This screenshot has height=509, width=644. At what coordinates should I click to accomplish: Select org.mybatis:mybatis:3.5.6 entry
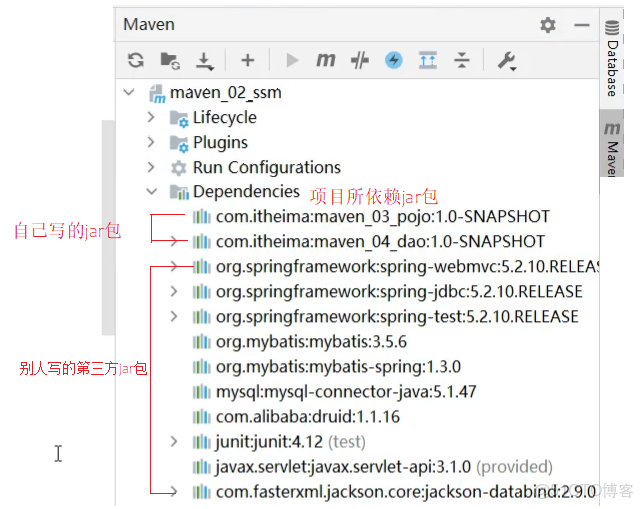tap(311, 342)
